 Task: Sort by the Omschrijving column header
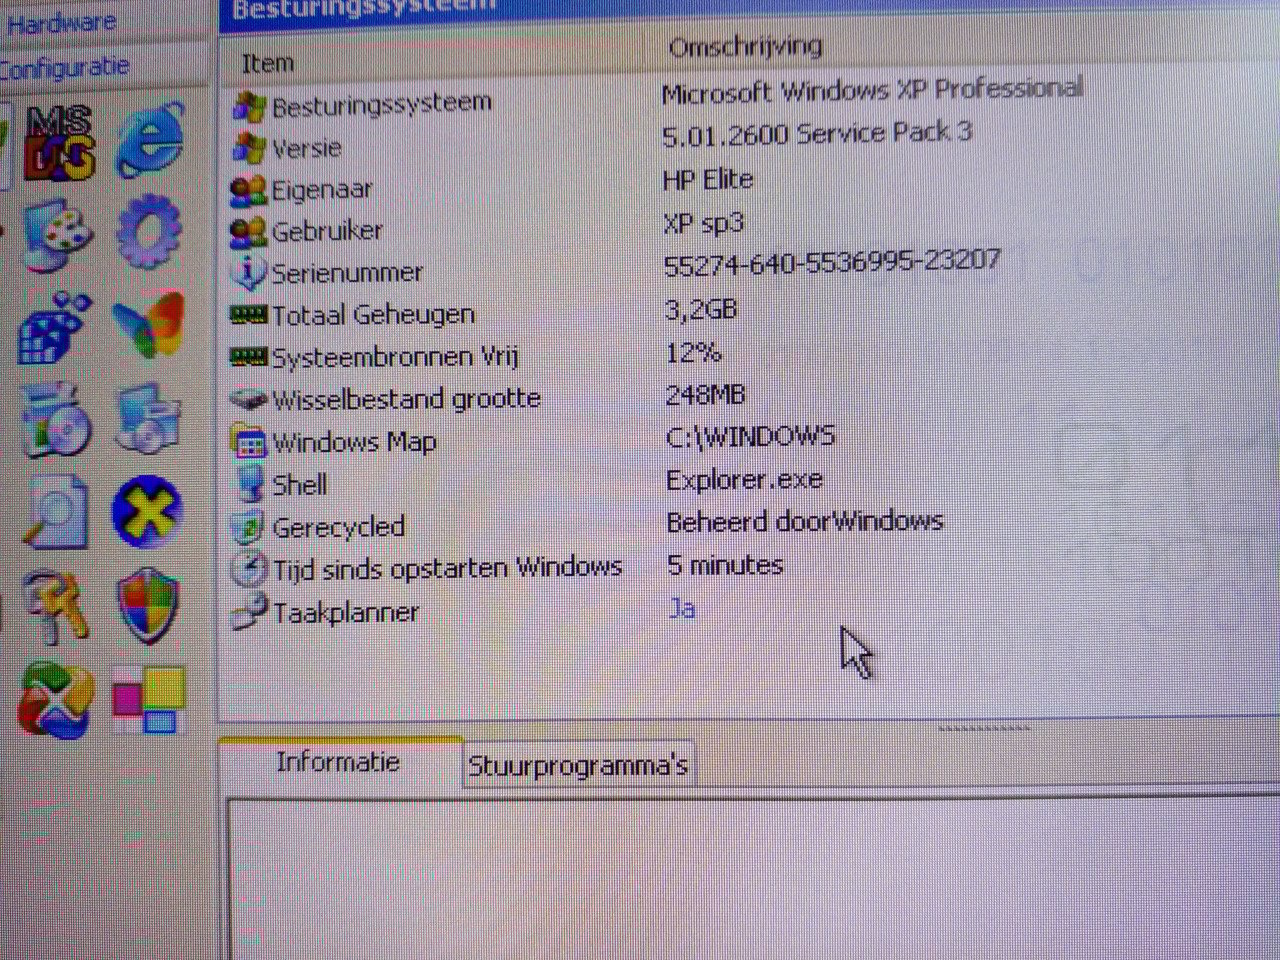pos(745,46)
